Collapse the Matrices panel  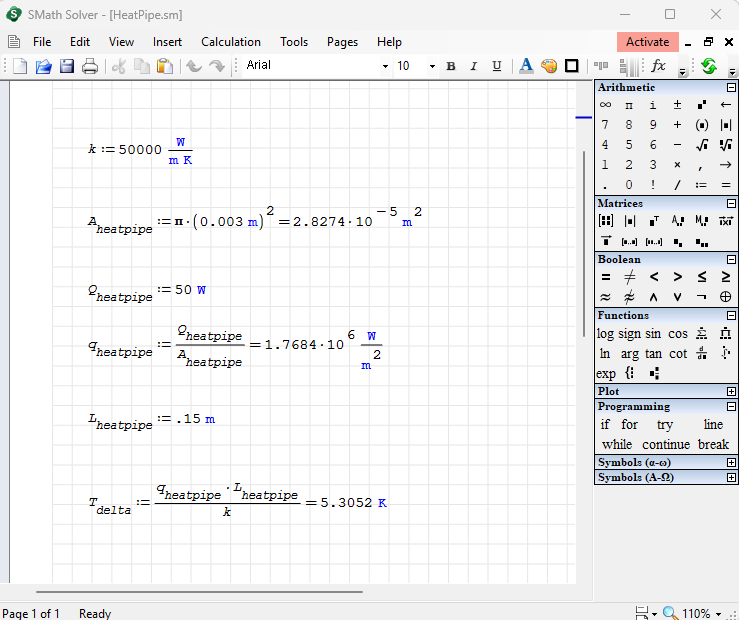click(731, 203)
